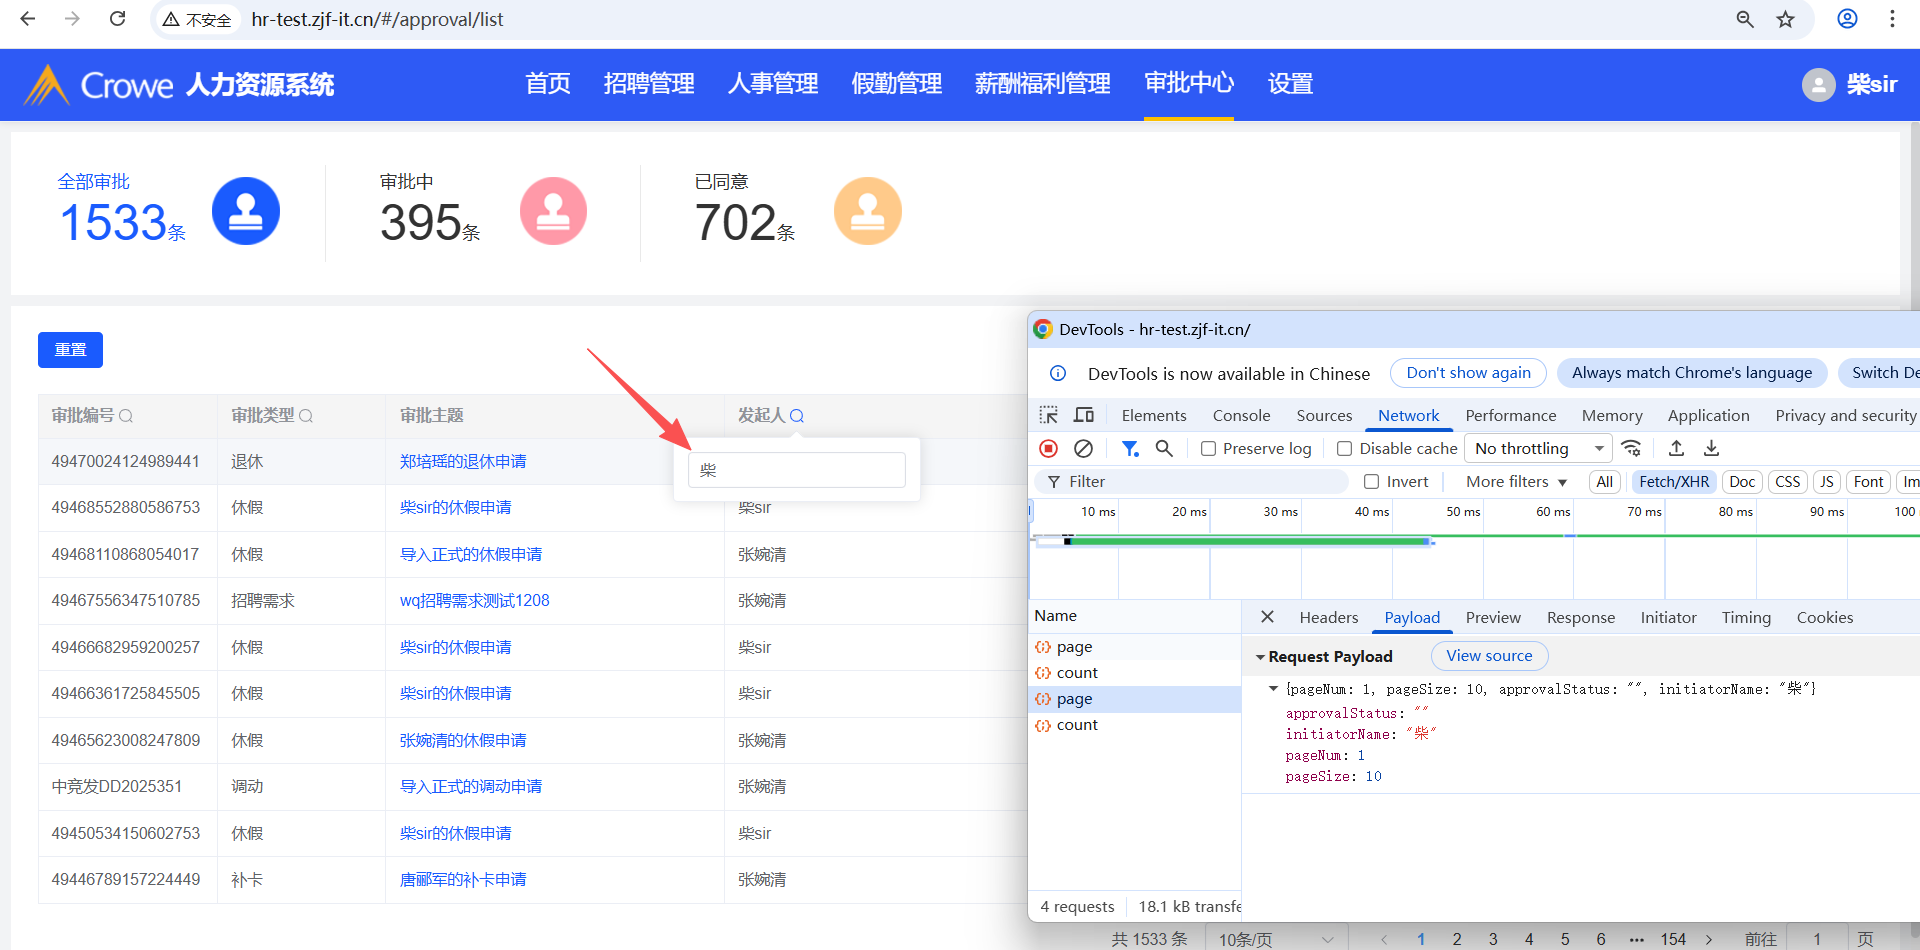Stop recording the network log
Screen dimensions: 1920x950
pos(1049,448)
